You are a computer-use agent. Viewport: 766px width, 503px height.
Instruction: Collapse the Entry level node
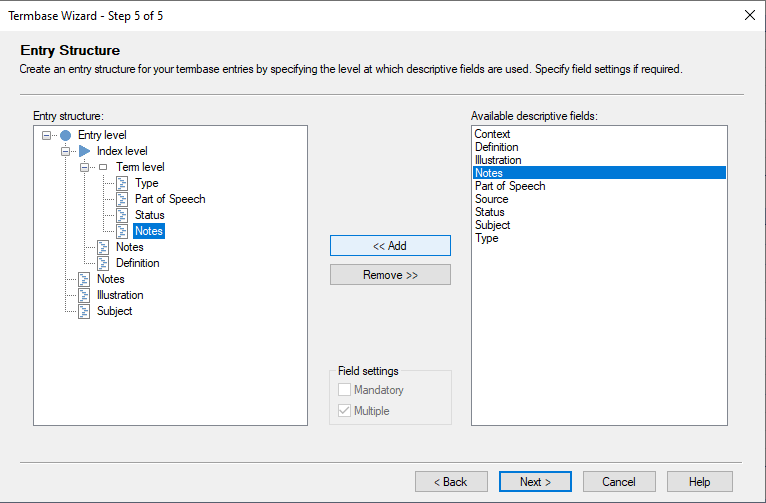[x=46, y=135]
